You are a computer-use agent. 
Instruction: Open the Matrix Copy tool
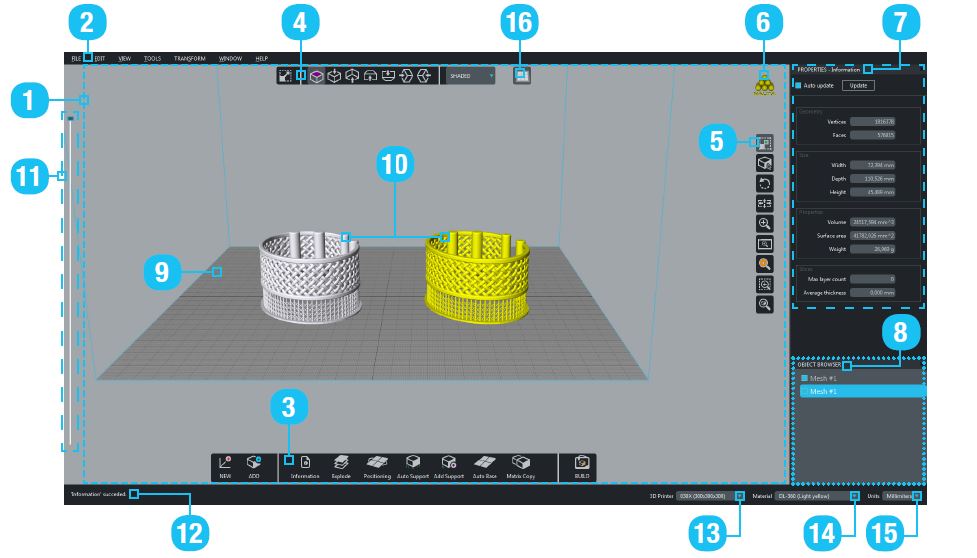[x=520, y=463]
